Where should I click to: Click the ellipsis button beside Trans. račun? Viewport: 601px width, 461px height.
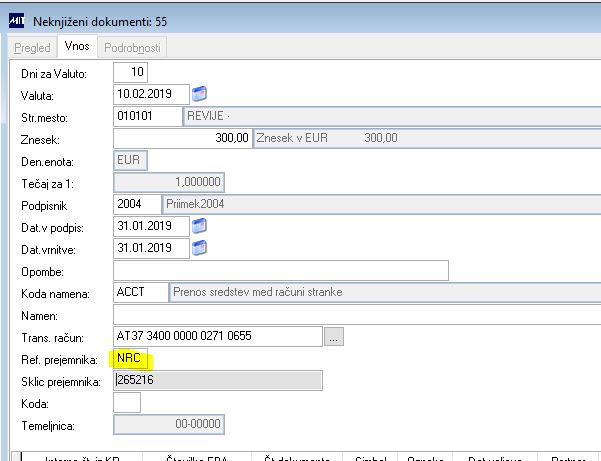pyautogui.click(x=333, y=336)
